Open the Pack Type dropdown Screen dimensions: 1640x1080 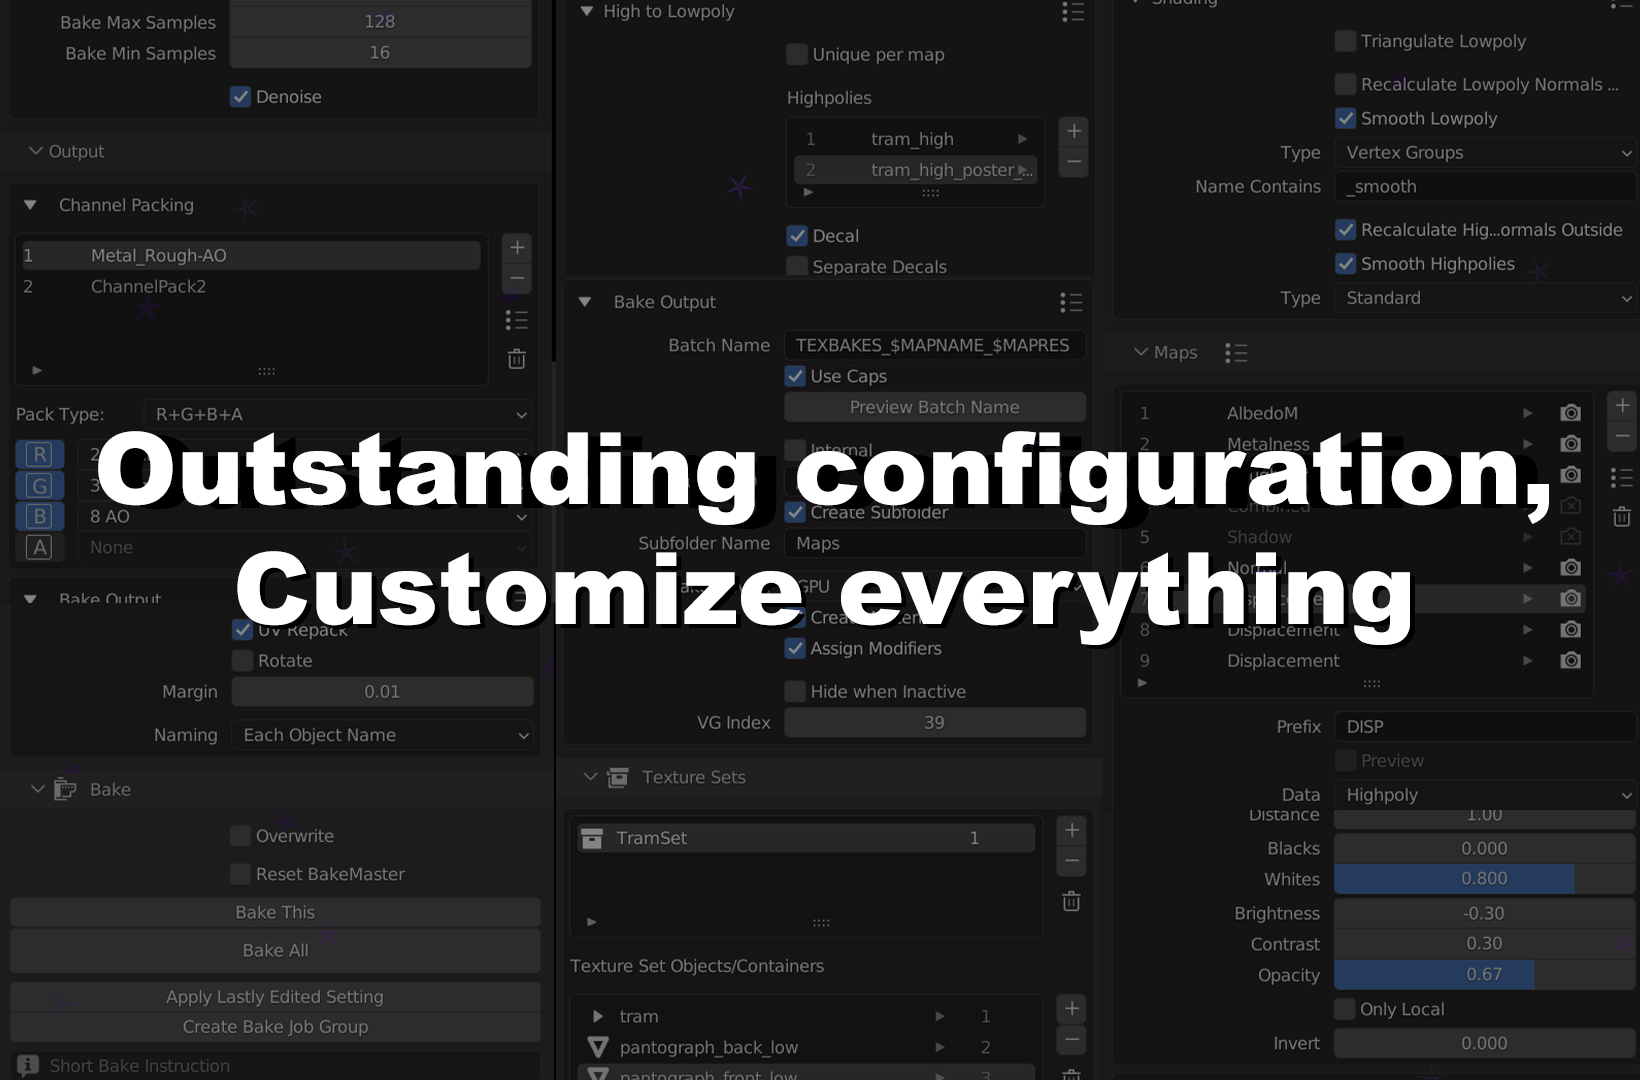[x=337, y=414]
